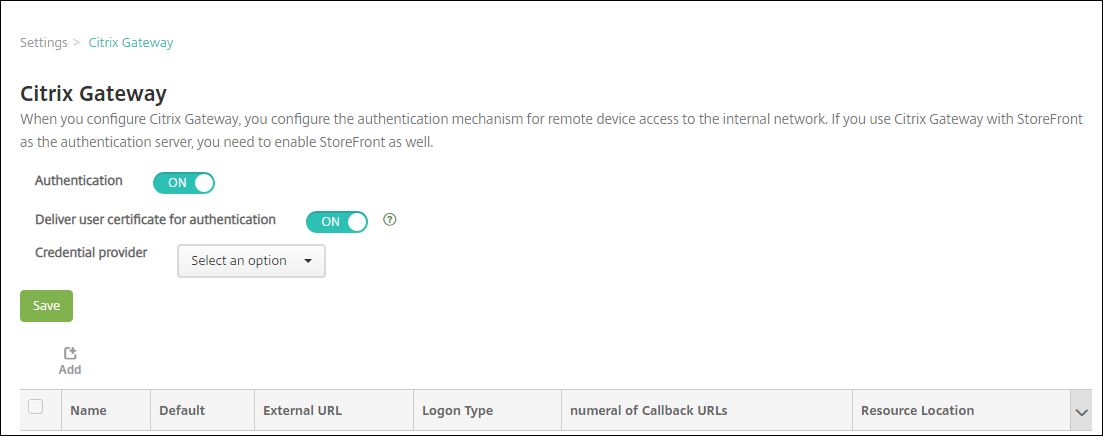Go to Settings in the breadcrumb
The width and height of the screenshot is (1103, 436).
point(44,43)
